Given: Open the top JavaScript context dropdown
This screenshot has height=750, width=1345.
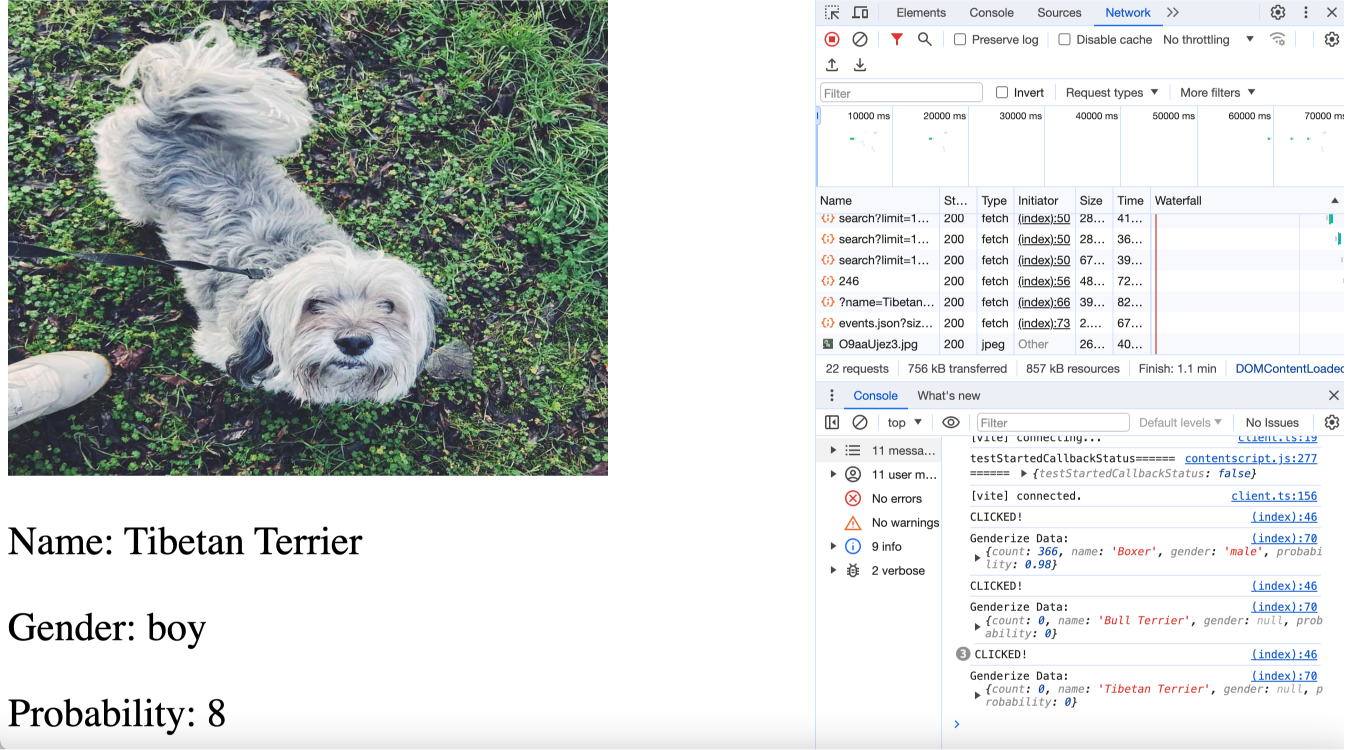Looking at the screenshot, I should tap(905, 423).
